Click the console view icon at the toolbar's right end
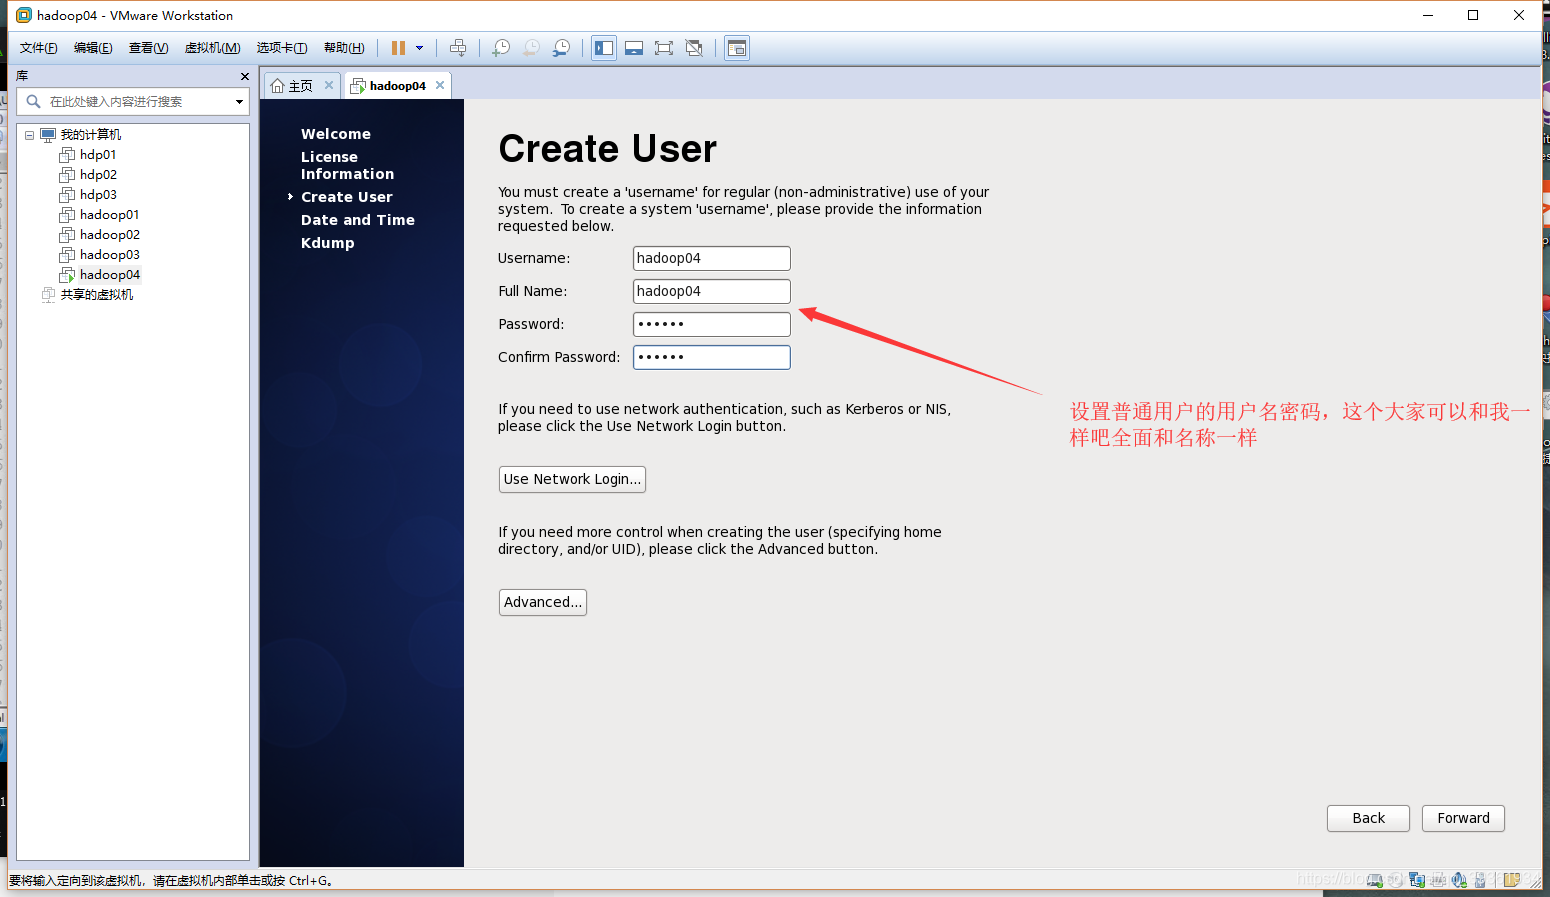This screenshot has height=897, width=1550. 737,48
